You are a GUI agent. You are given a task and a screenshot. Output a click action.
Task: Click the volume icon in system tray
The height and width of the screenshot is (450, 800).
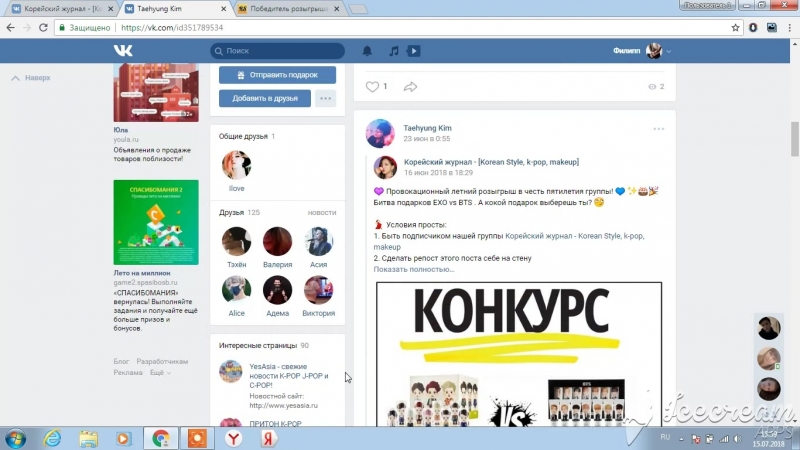[x=738, y=438]
